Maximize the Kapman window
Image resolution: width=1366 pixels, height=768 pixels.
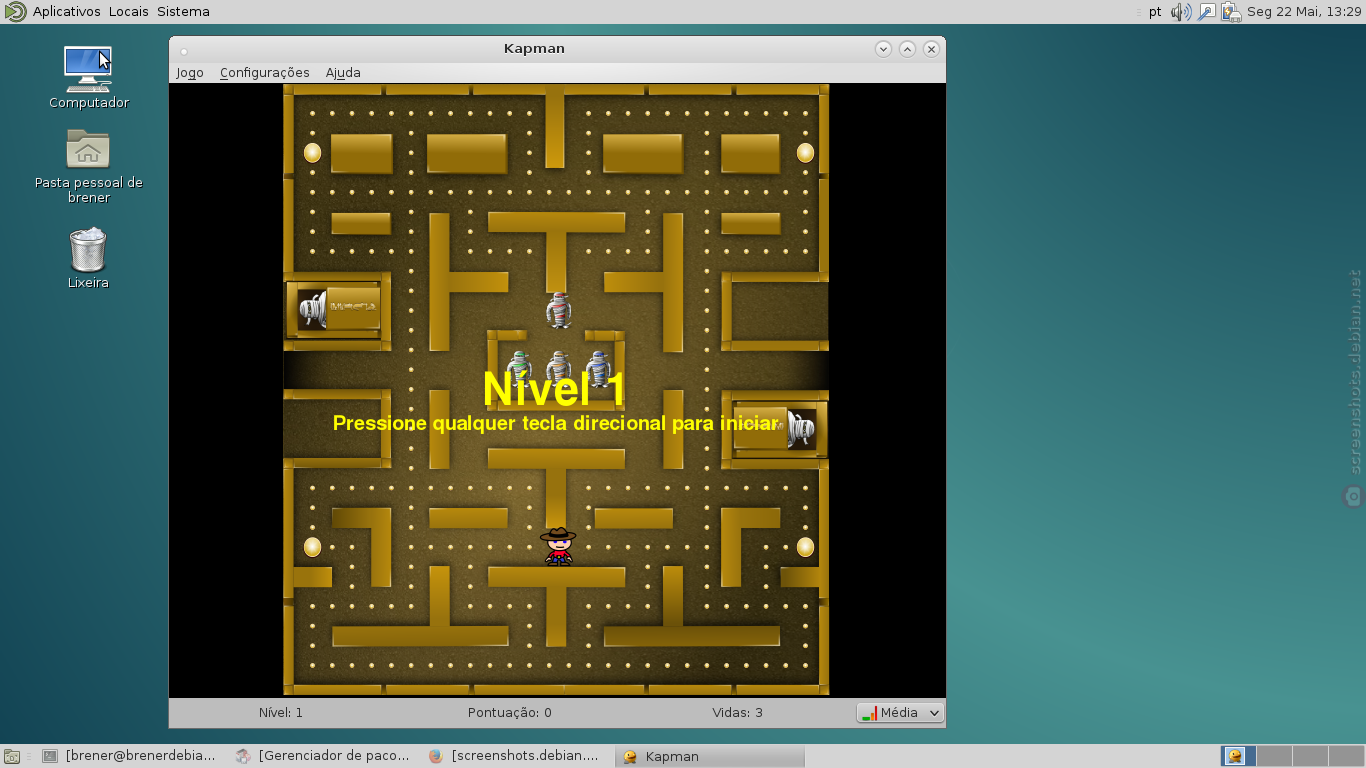[907, 48]
